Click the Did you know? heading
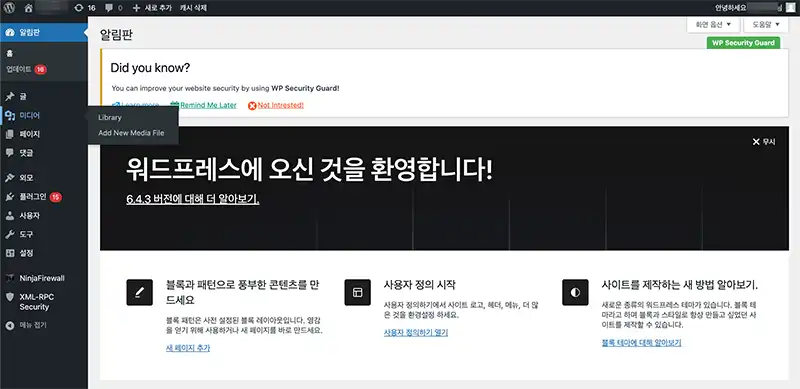 150,68
